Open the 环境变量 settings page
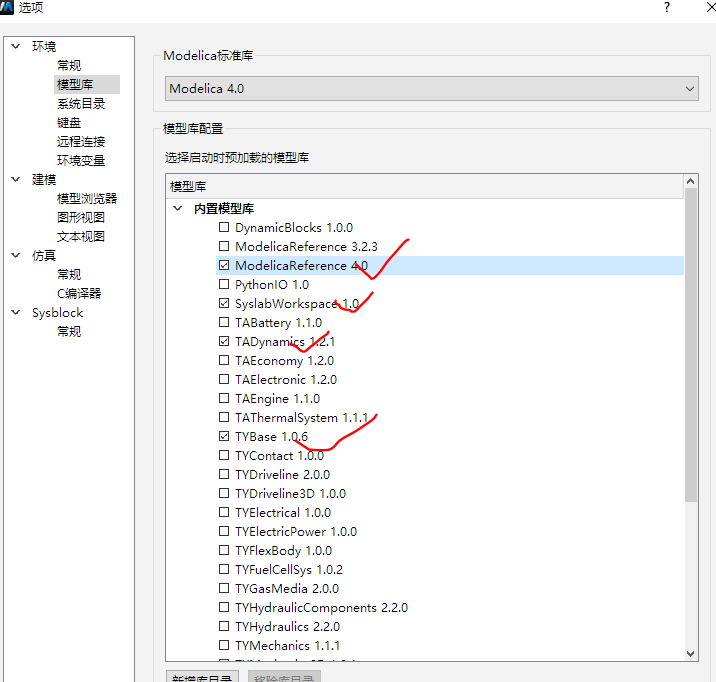The width and height of the screenshot is (716, 682). [81, 161]
